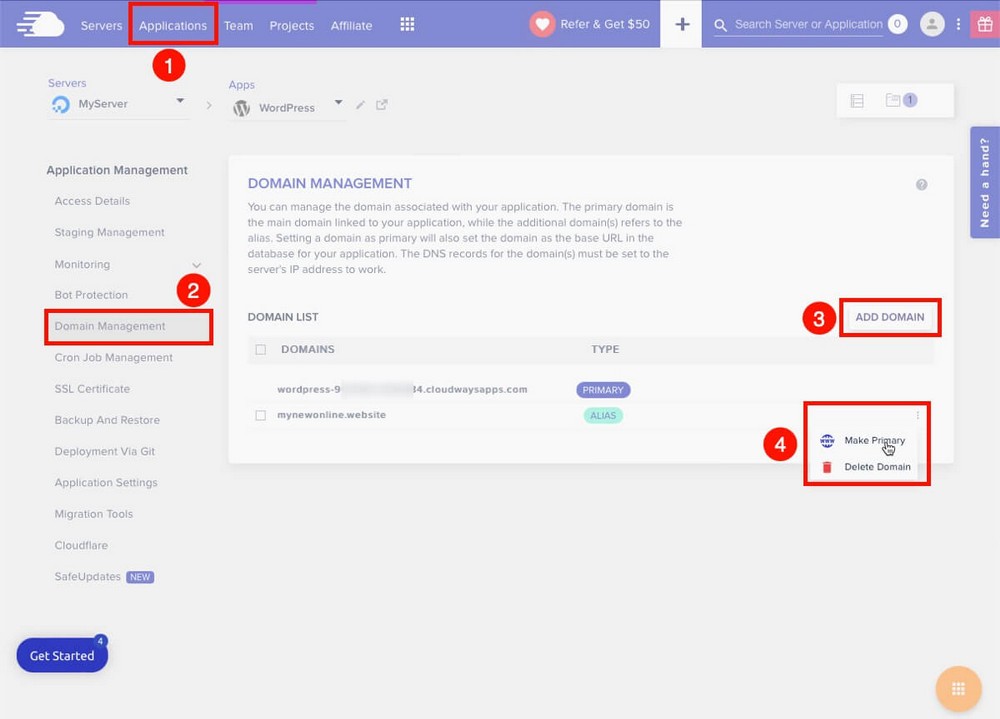Click the ALIAS type badge
Image resolution: width=1000 pixels, height=719 pixels.
click(x=603, y=415)
